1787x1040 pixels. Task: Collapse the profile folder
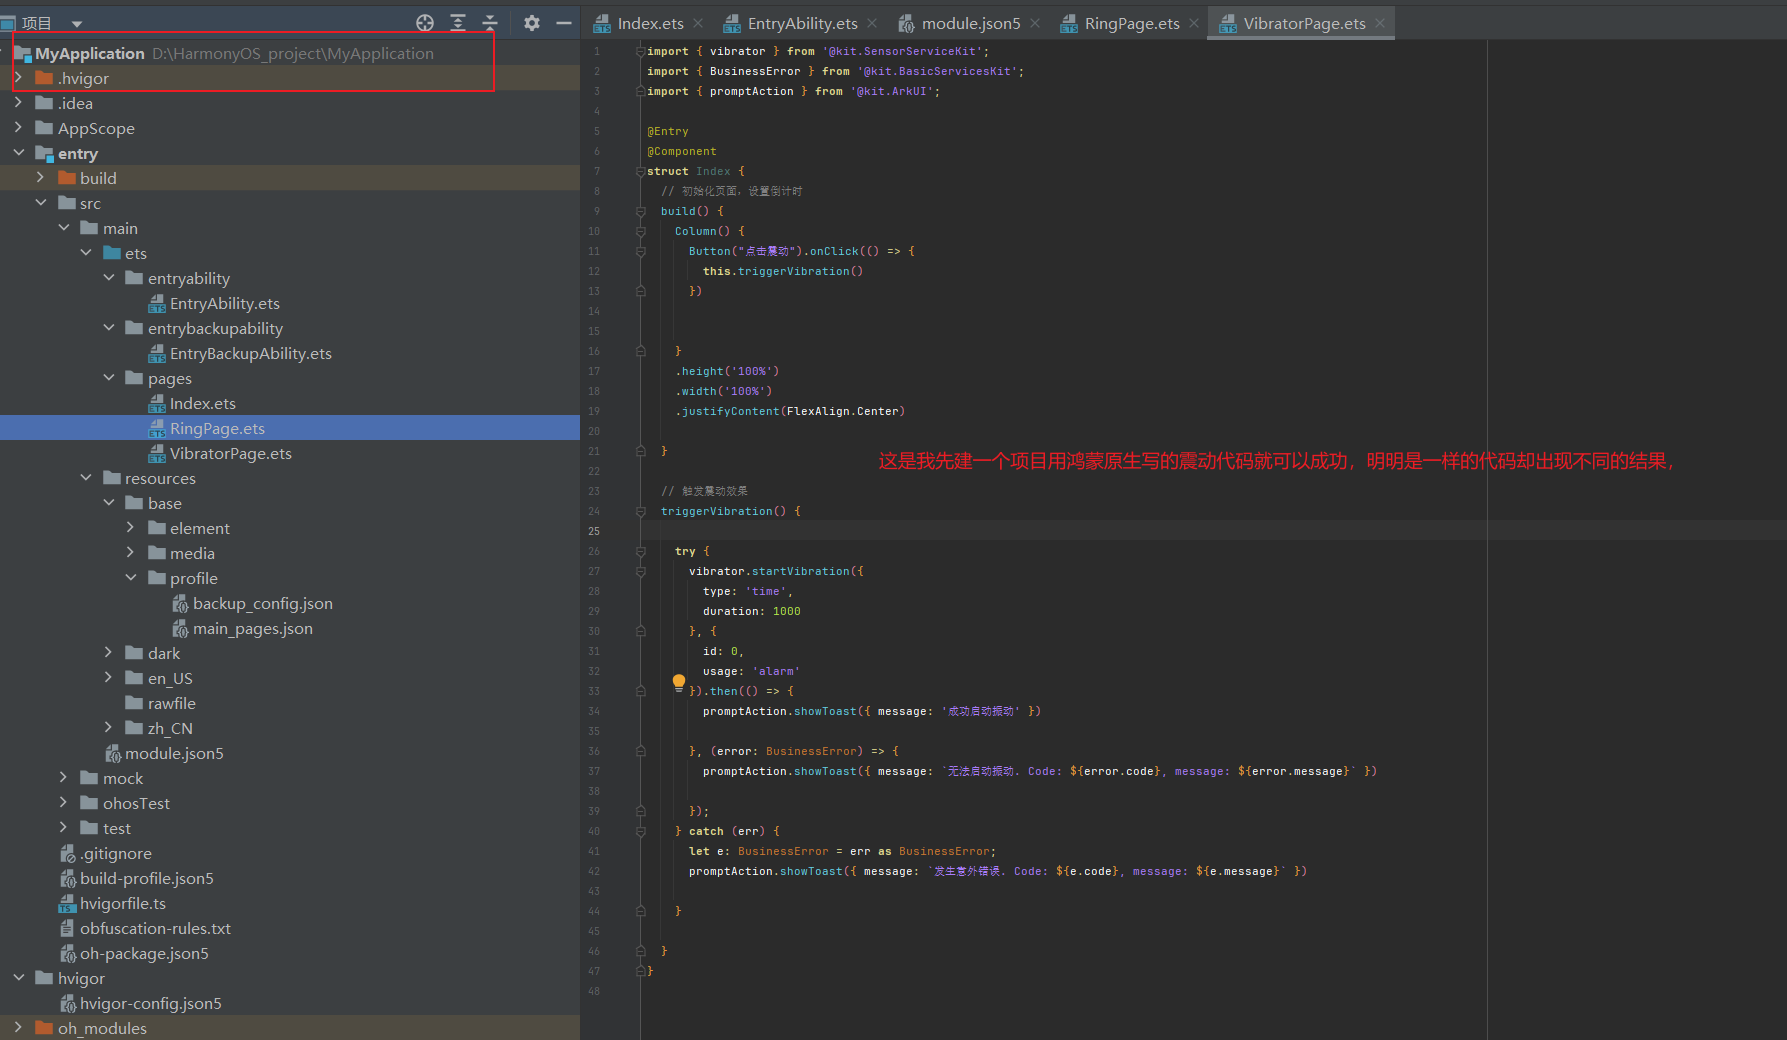point(131,578)
